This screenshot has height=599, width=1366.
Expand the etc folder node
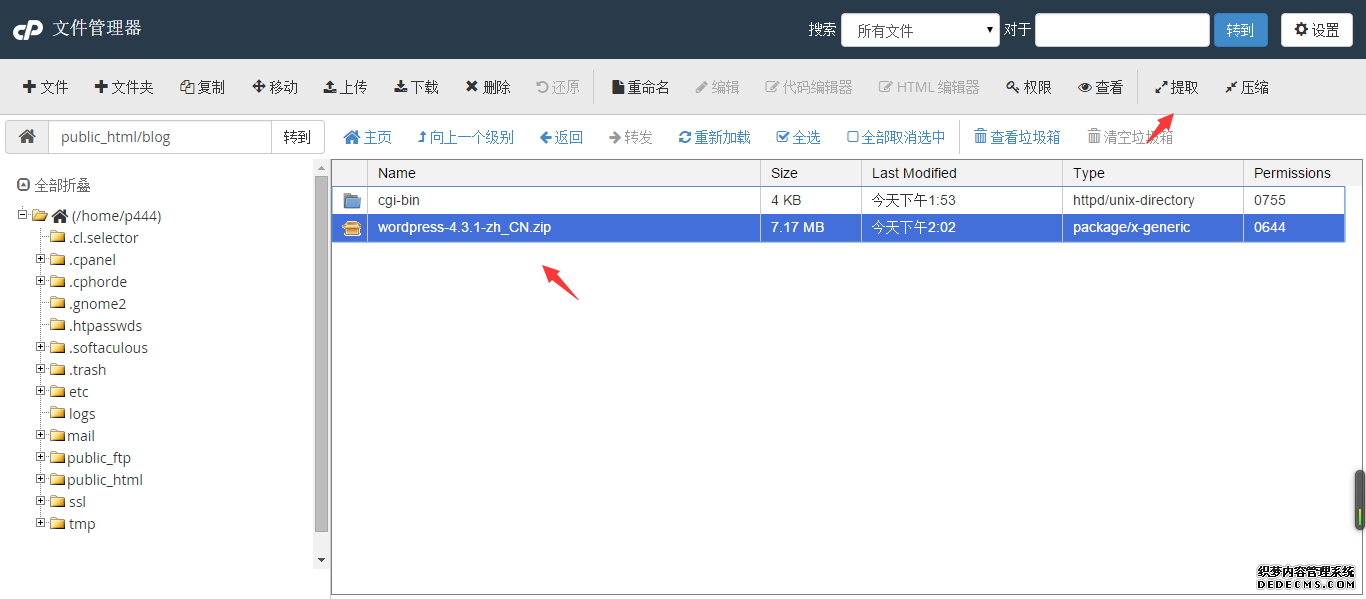tap(41, 391)
